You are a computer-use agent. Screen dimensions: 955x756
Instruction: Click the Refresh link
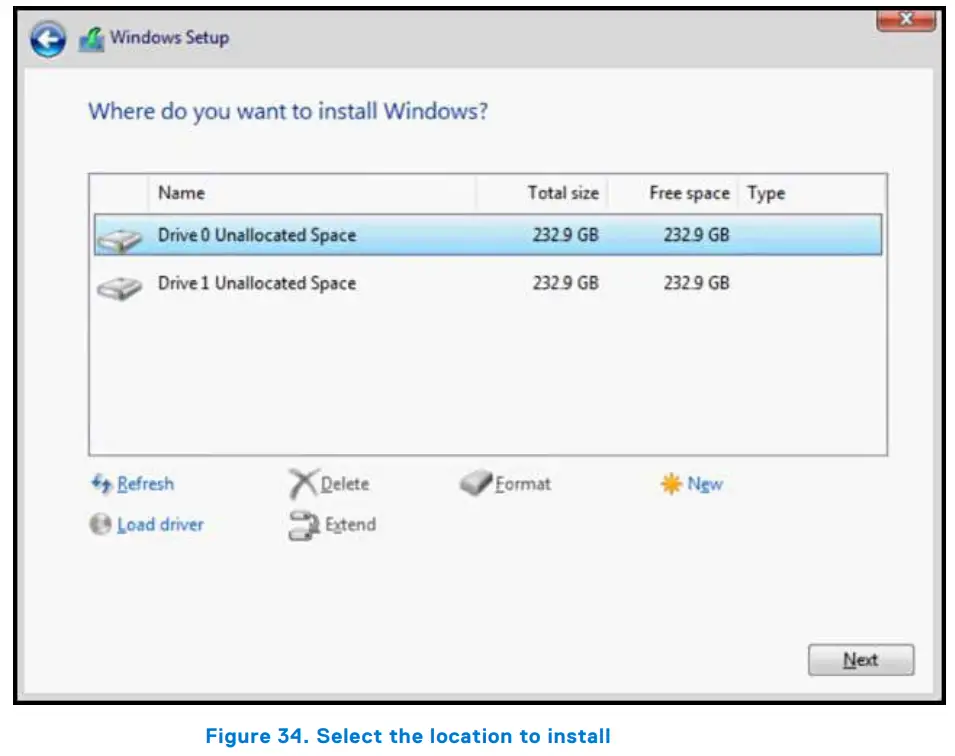[146, 484]
